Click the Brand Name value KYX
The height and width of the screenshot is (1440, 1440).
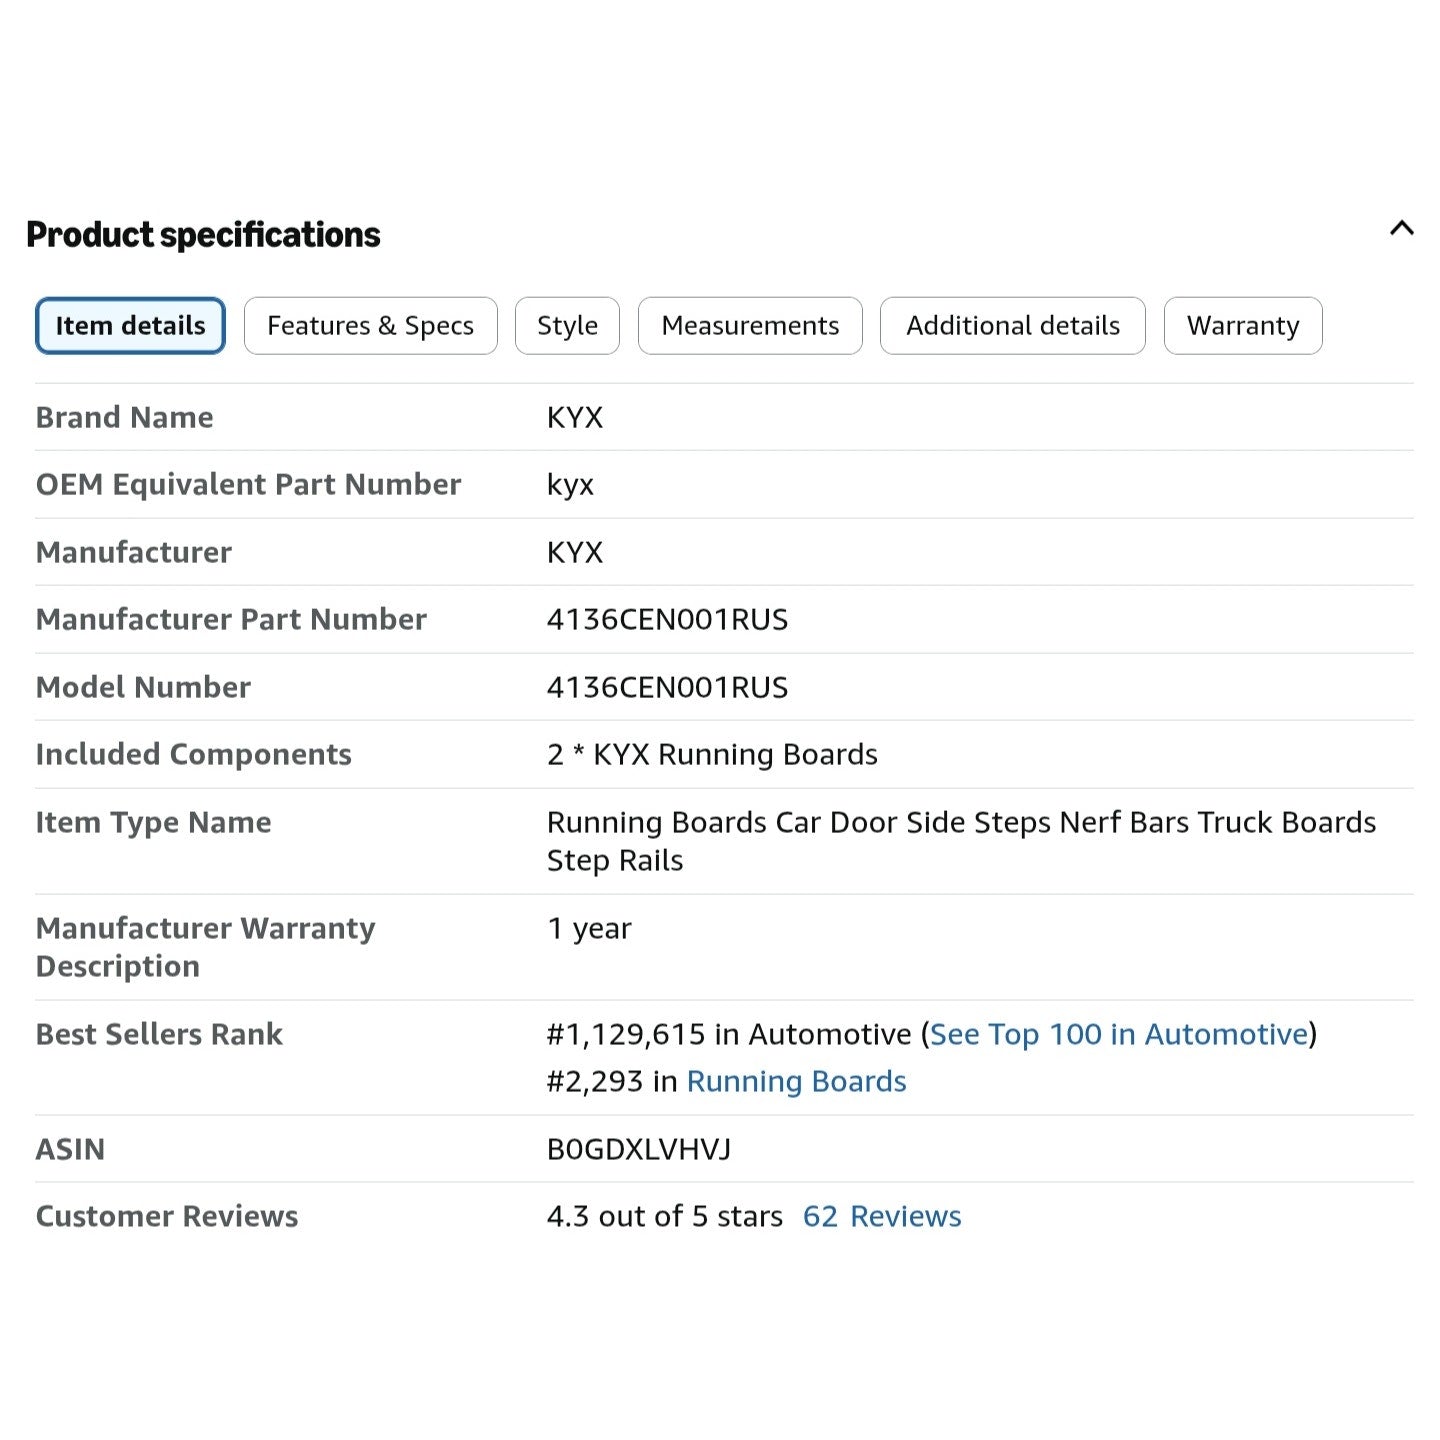click(x=575, y=417)
